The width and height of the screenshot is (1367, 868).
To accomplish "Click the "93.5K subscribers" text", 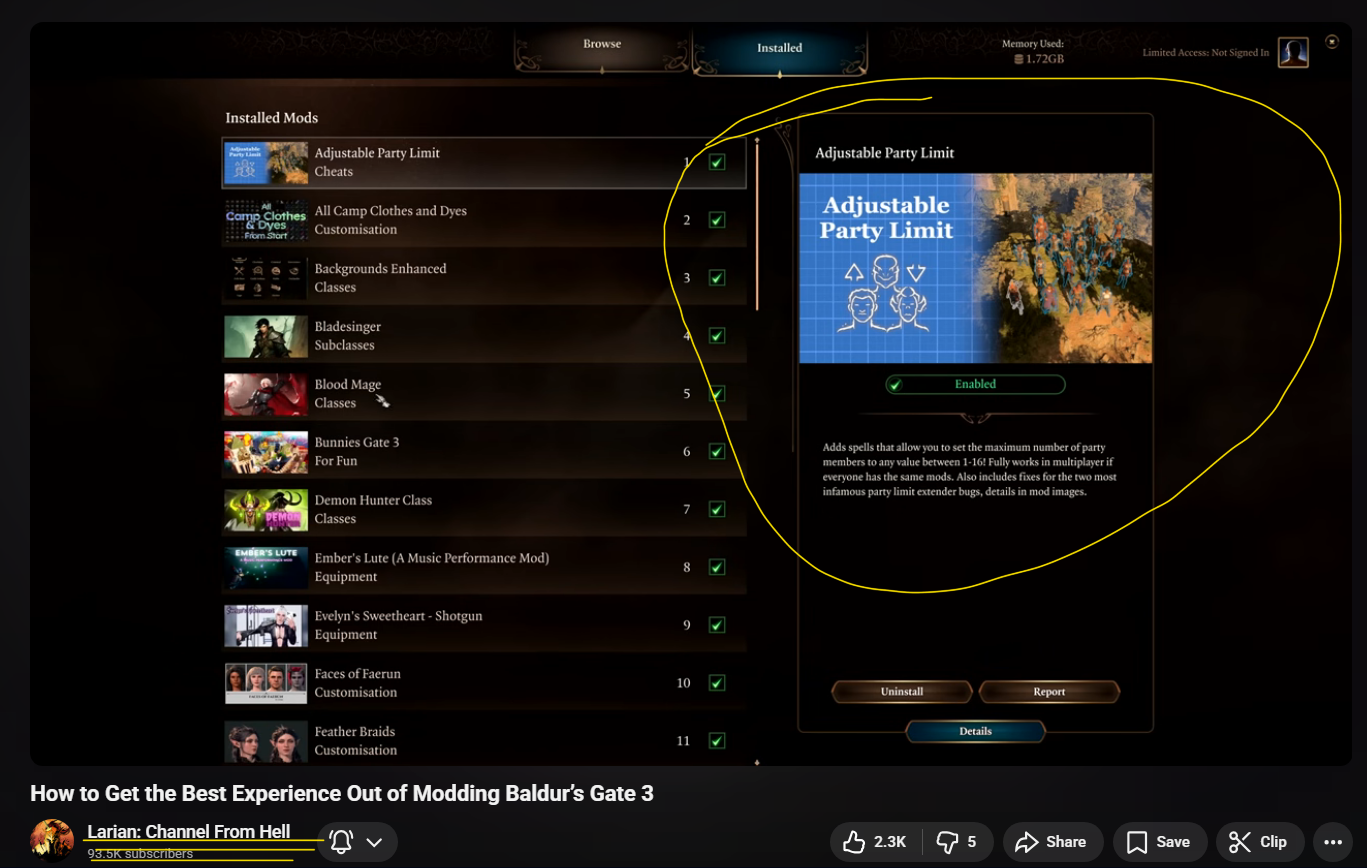I will point(140,854).
